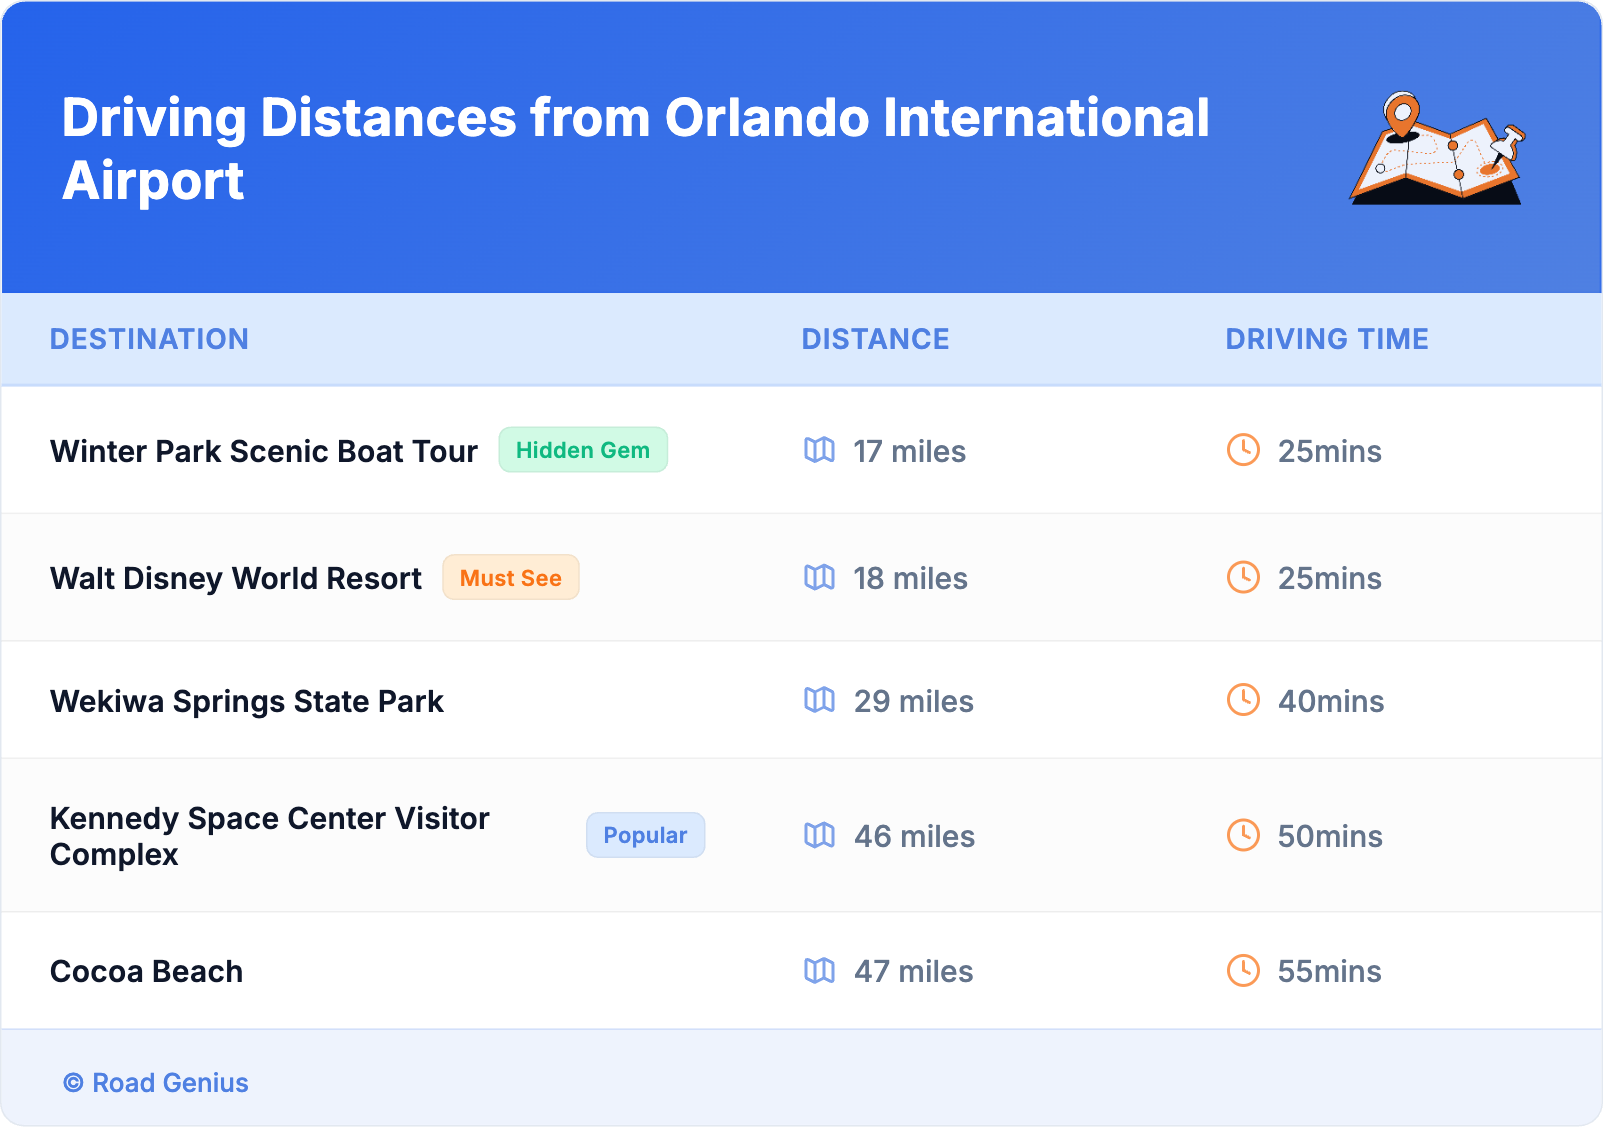Select Walt Disney World Resort destination
Image resolution: width=1604 pixels, height=1128 pixels.
(236, 578)
